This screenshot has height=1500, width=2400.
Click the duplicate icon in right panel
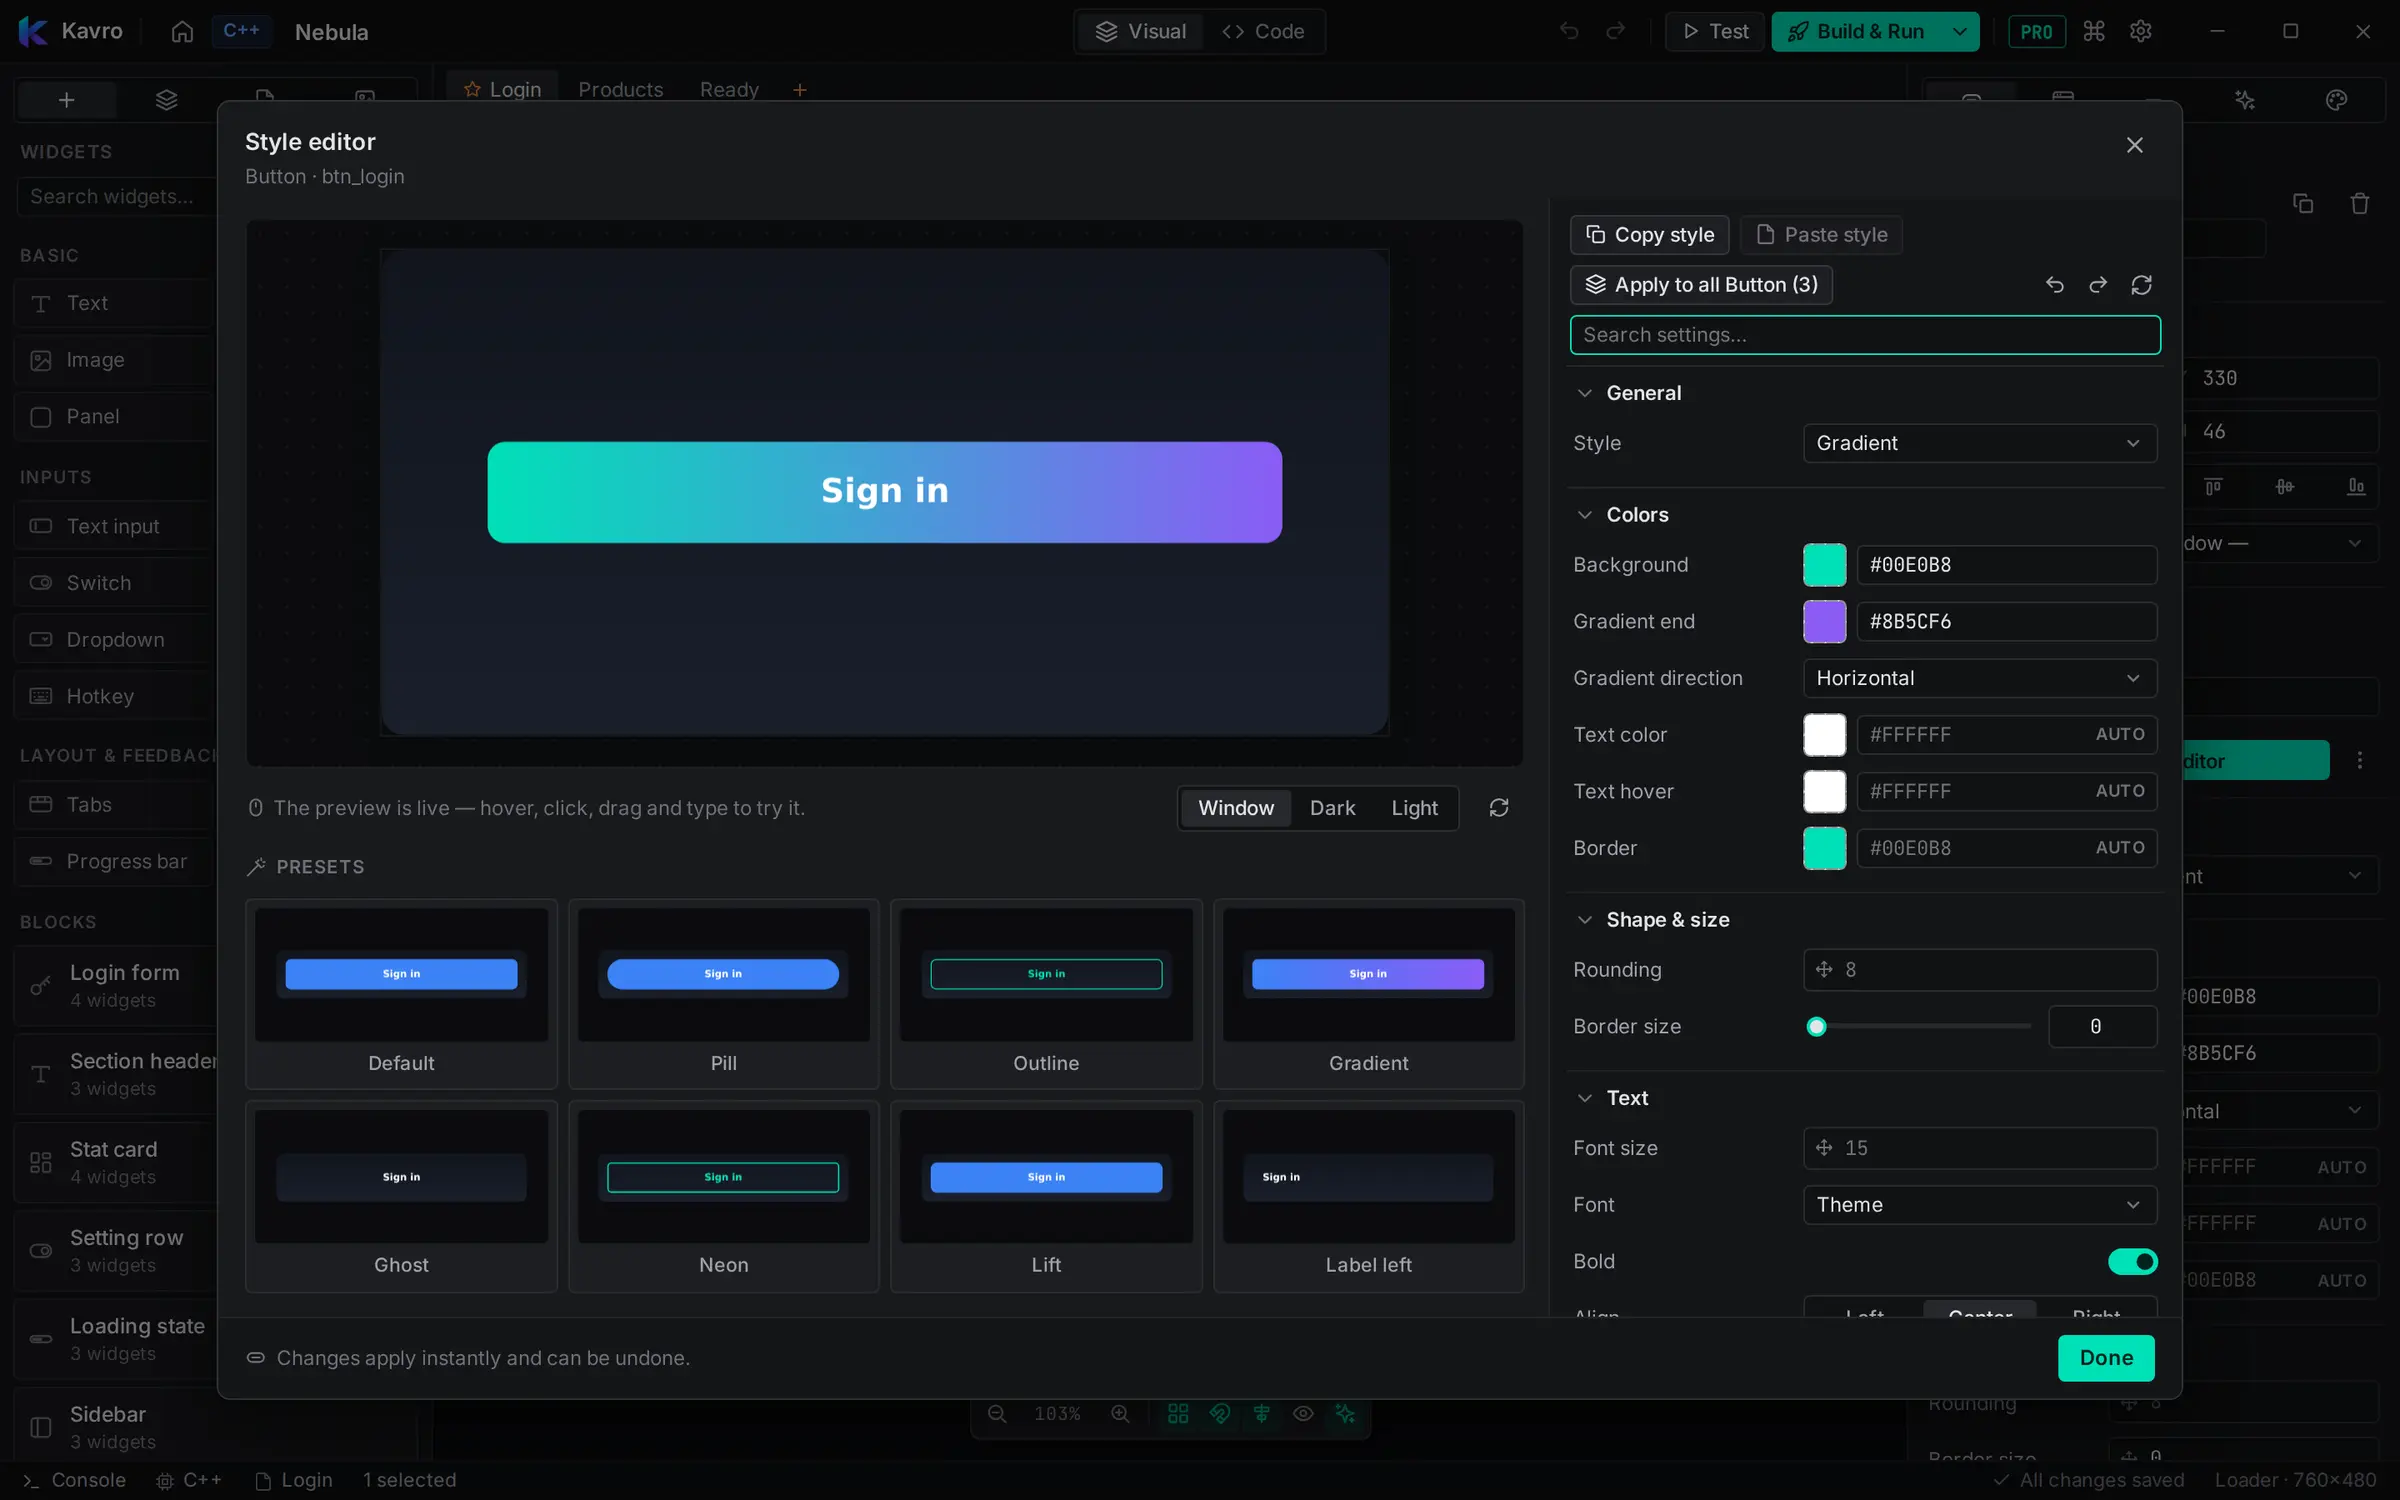tap(2303, 204)
